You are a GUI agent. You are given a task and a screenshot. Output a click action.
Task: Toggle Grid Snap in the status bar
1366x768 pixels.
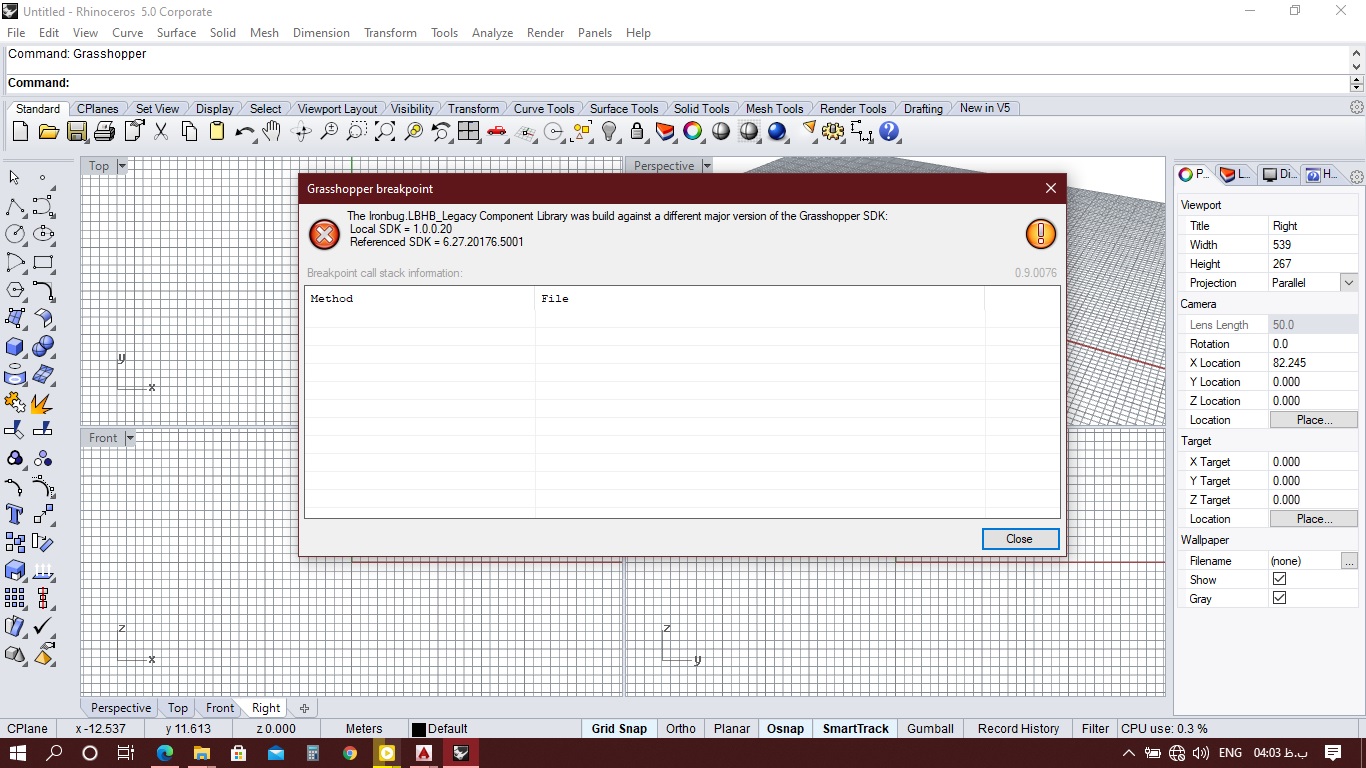click(x=619, y=729)
